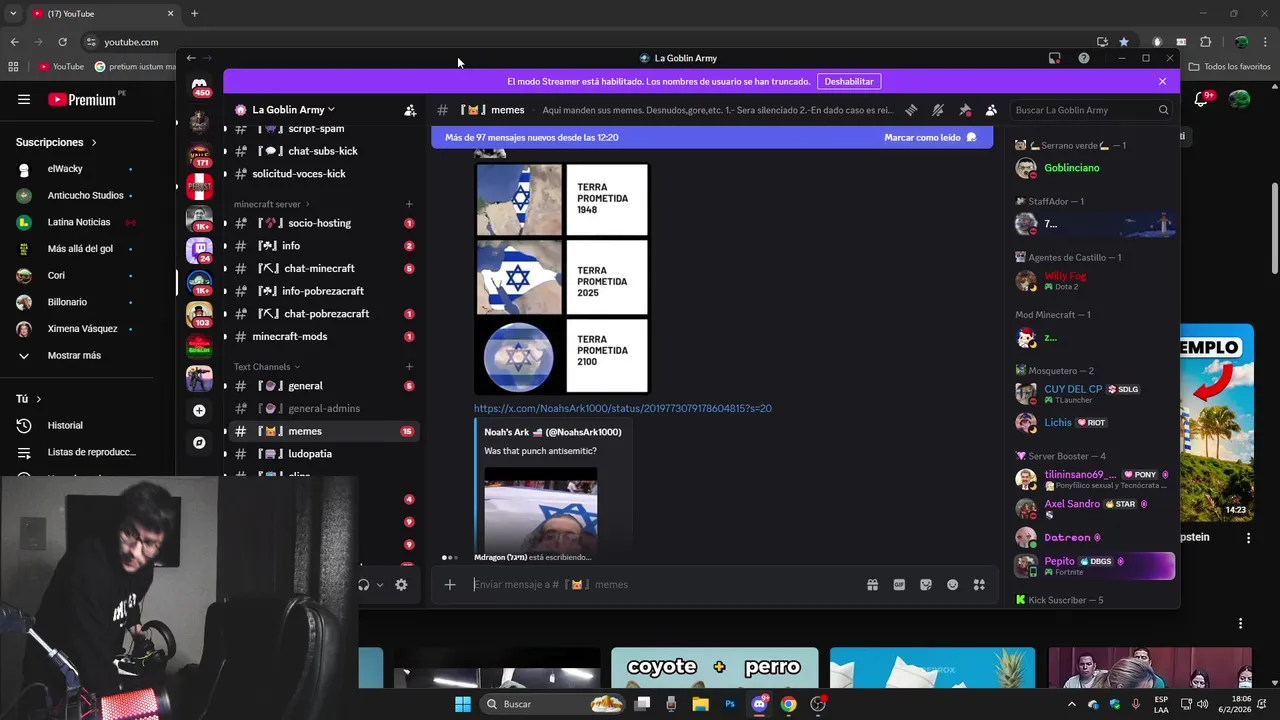The image size is (1280, 720).
Task: Expand Mostrar más in YouTube subscriptions
Action: (x=75, y=355)
